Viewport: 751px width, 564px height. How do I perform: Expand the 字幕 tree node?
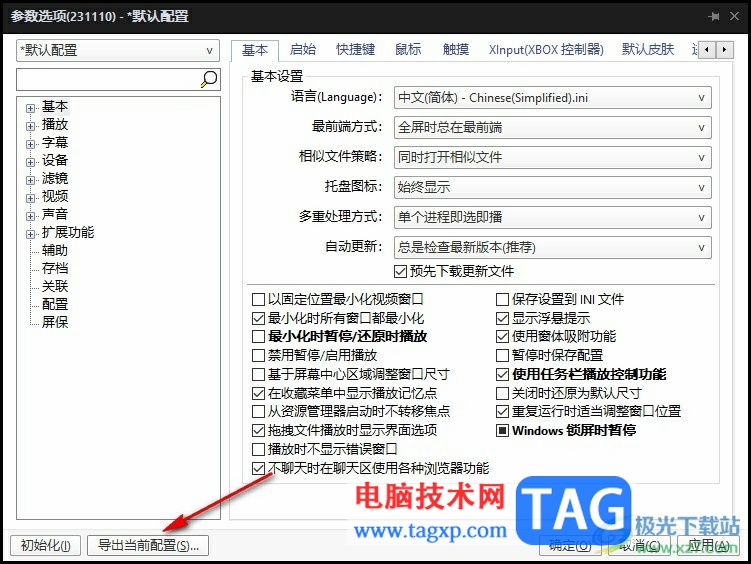[x=31, y=144]
